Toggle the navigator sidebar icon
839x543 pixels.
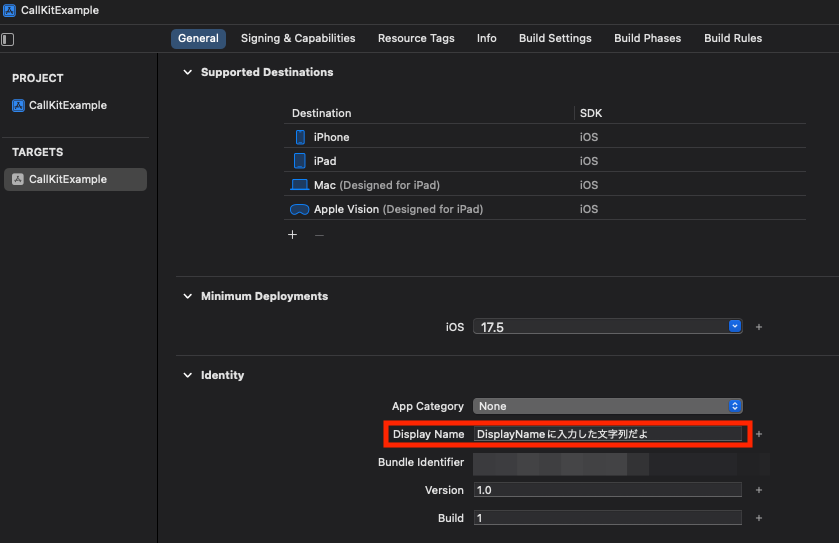coord(8,39)
